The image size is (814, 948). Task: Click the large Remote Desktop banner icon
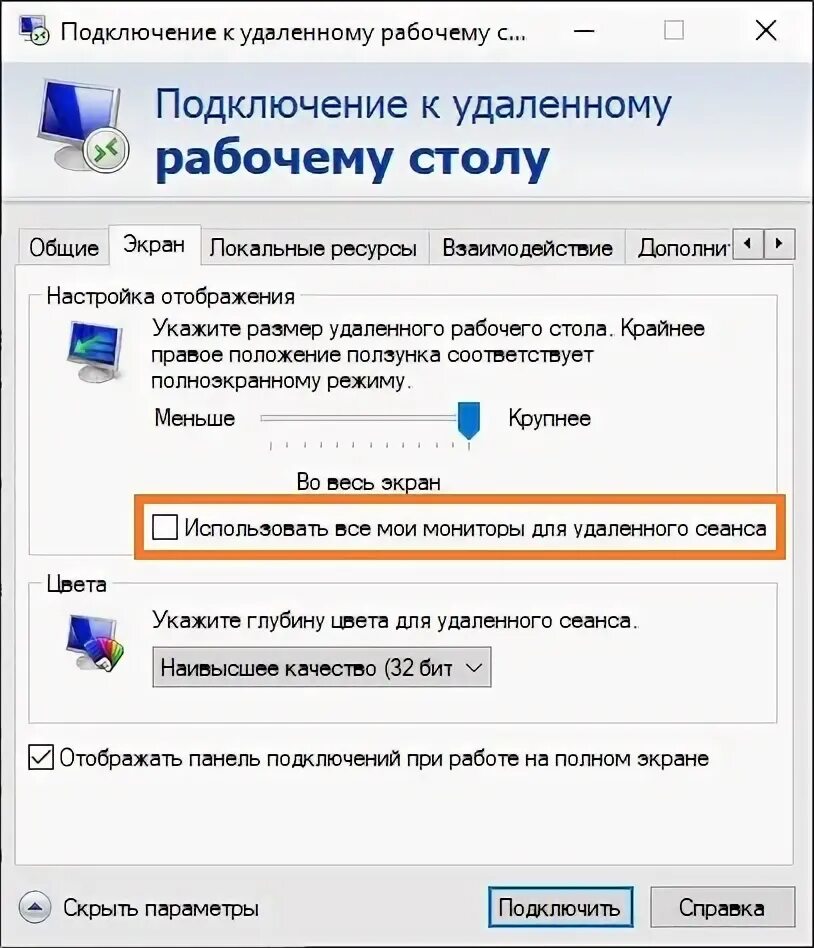click(x=83, y=125)
